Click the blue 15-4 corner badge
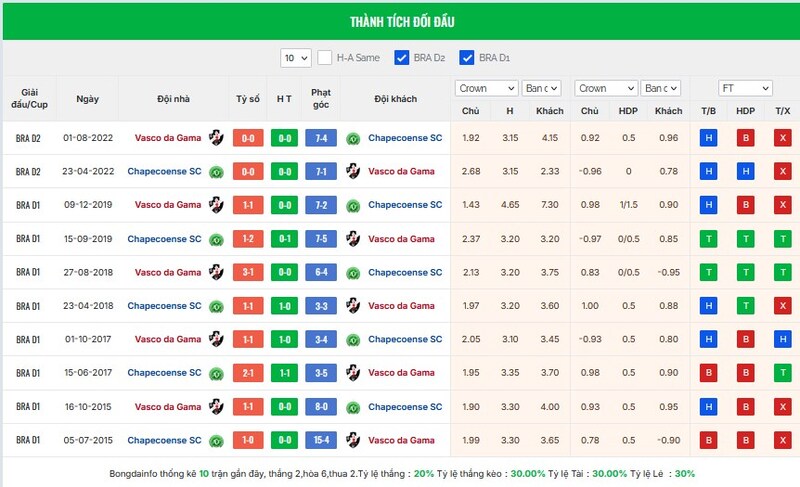 pos(321,440)
